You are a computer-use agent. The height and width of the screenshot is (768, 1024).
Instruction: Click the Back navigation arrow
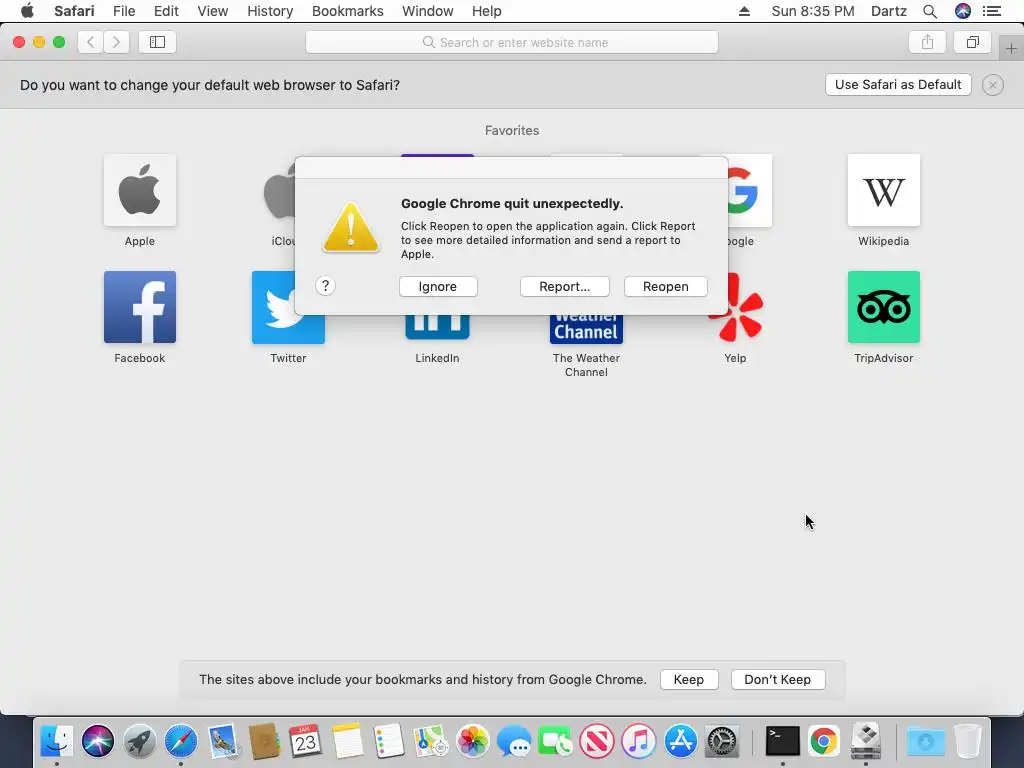91,42
